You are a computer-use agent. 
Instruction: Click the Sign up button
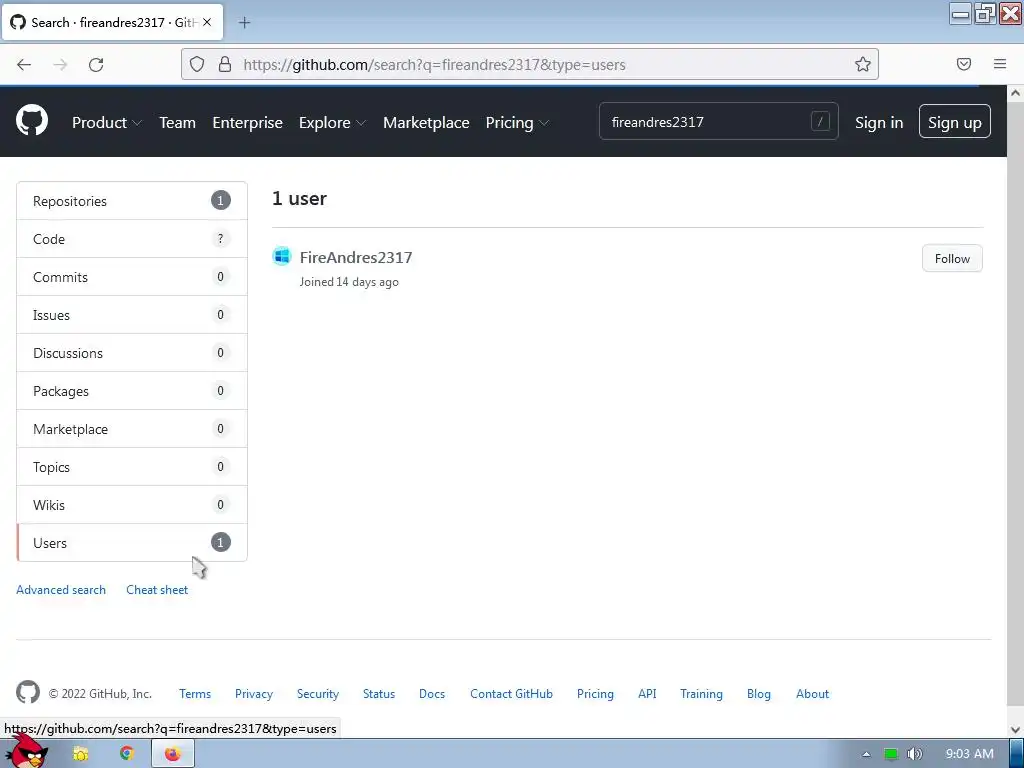point(954,121)
